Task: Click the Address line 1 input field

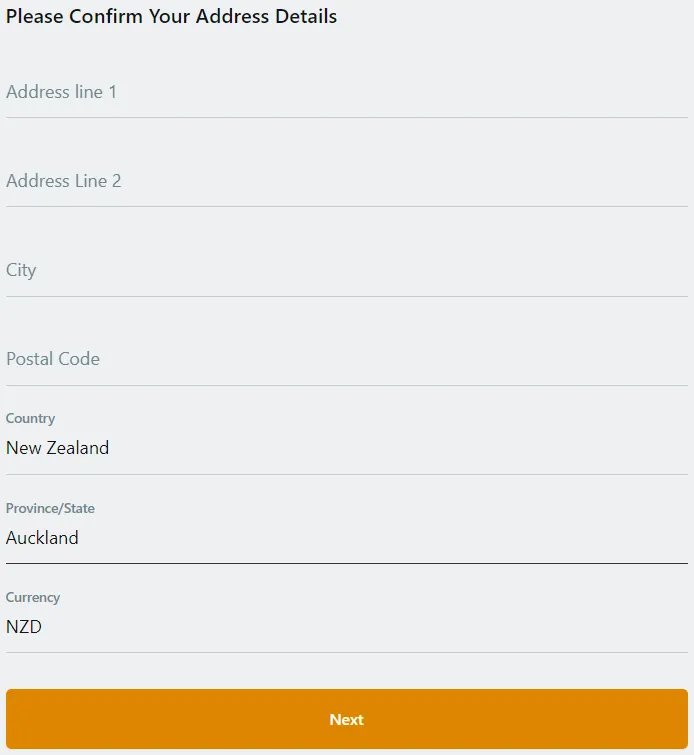Action: pos(346,93)
